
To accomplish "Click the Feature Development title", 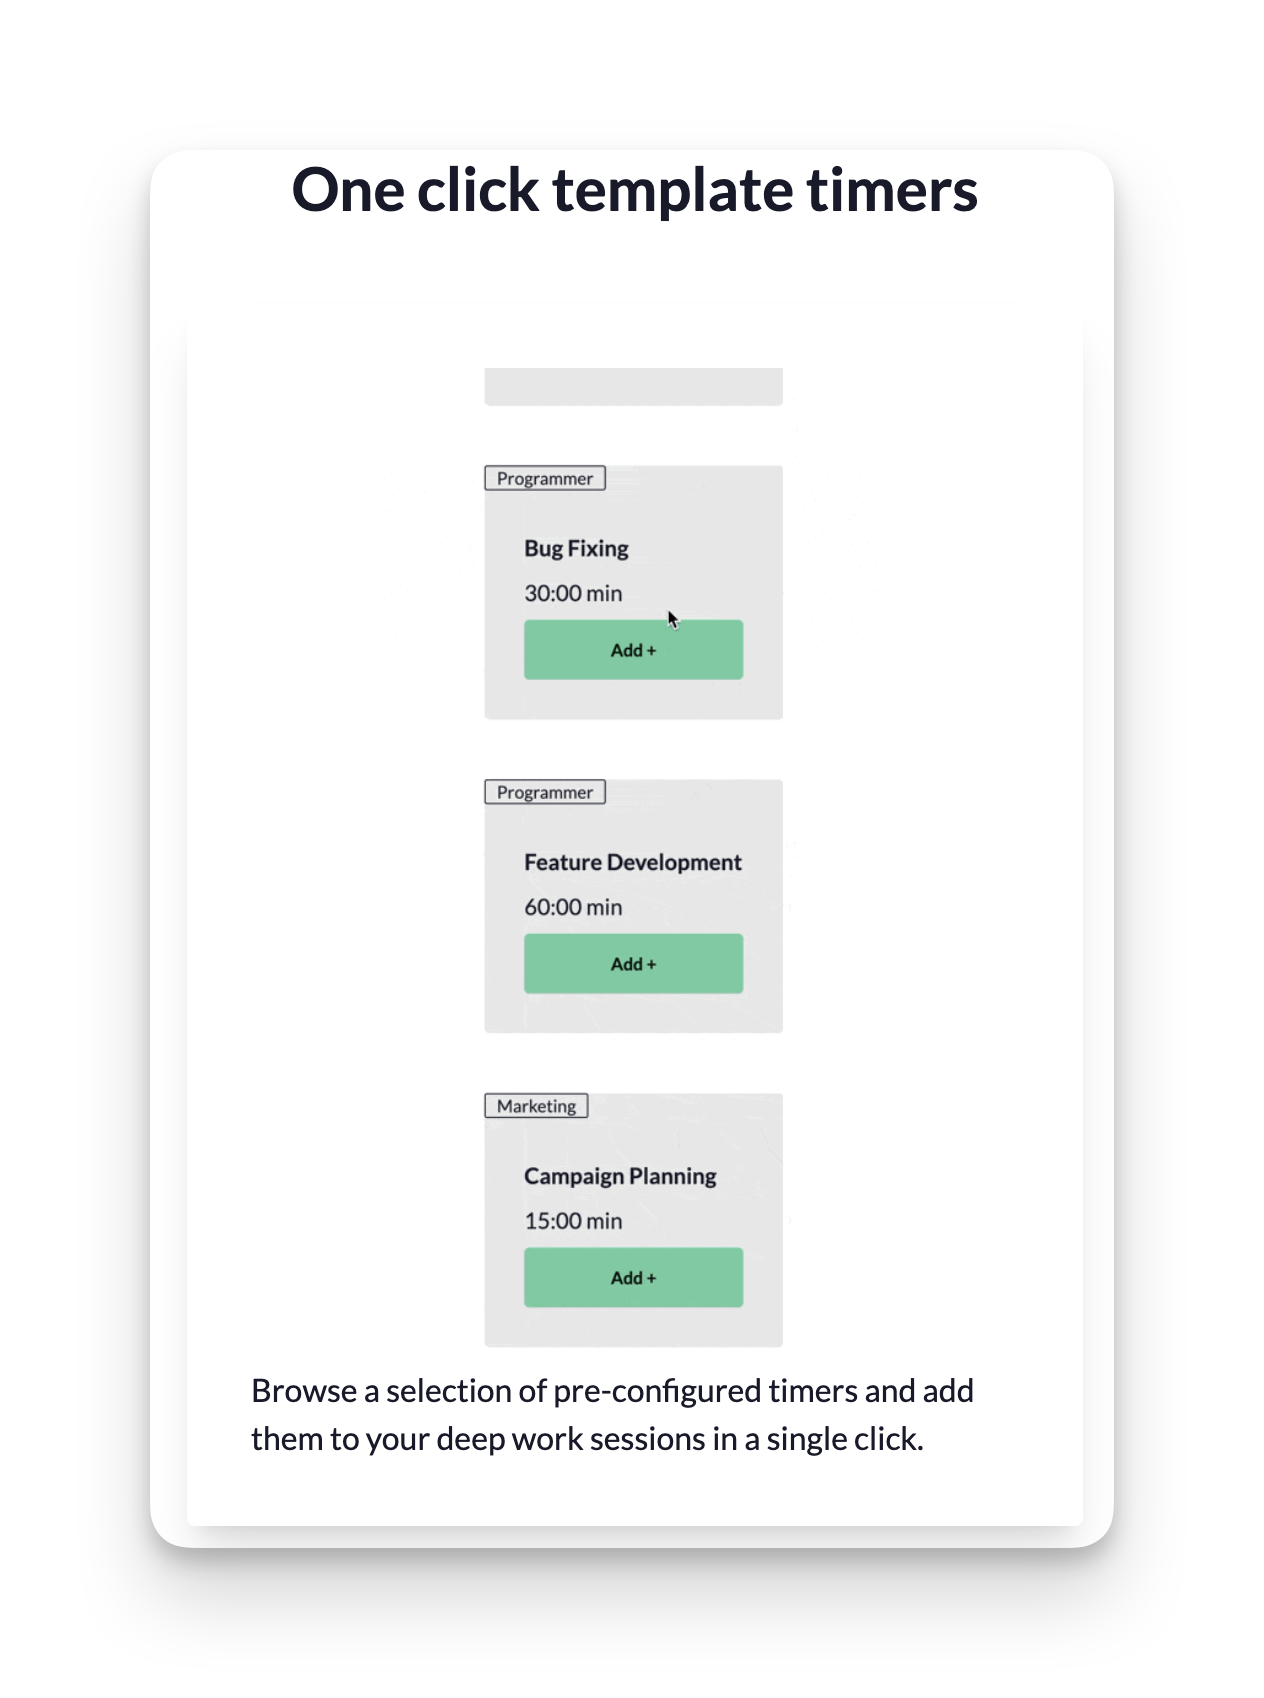I will 633,863.
